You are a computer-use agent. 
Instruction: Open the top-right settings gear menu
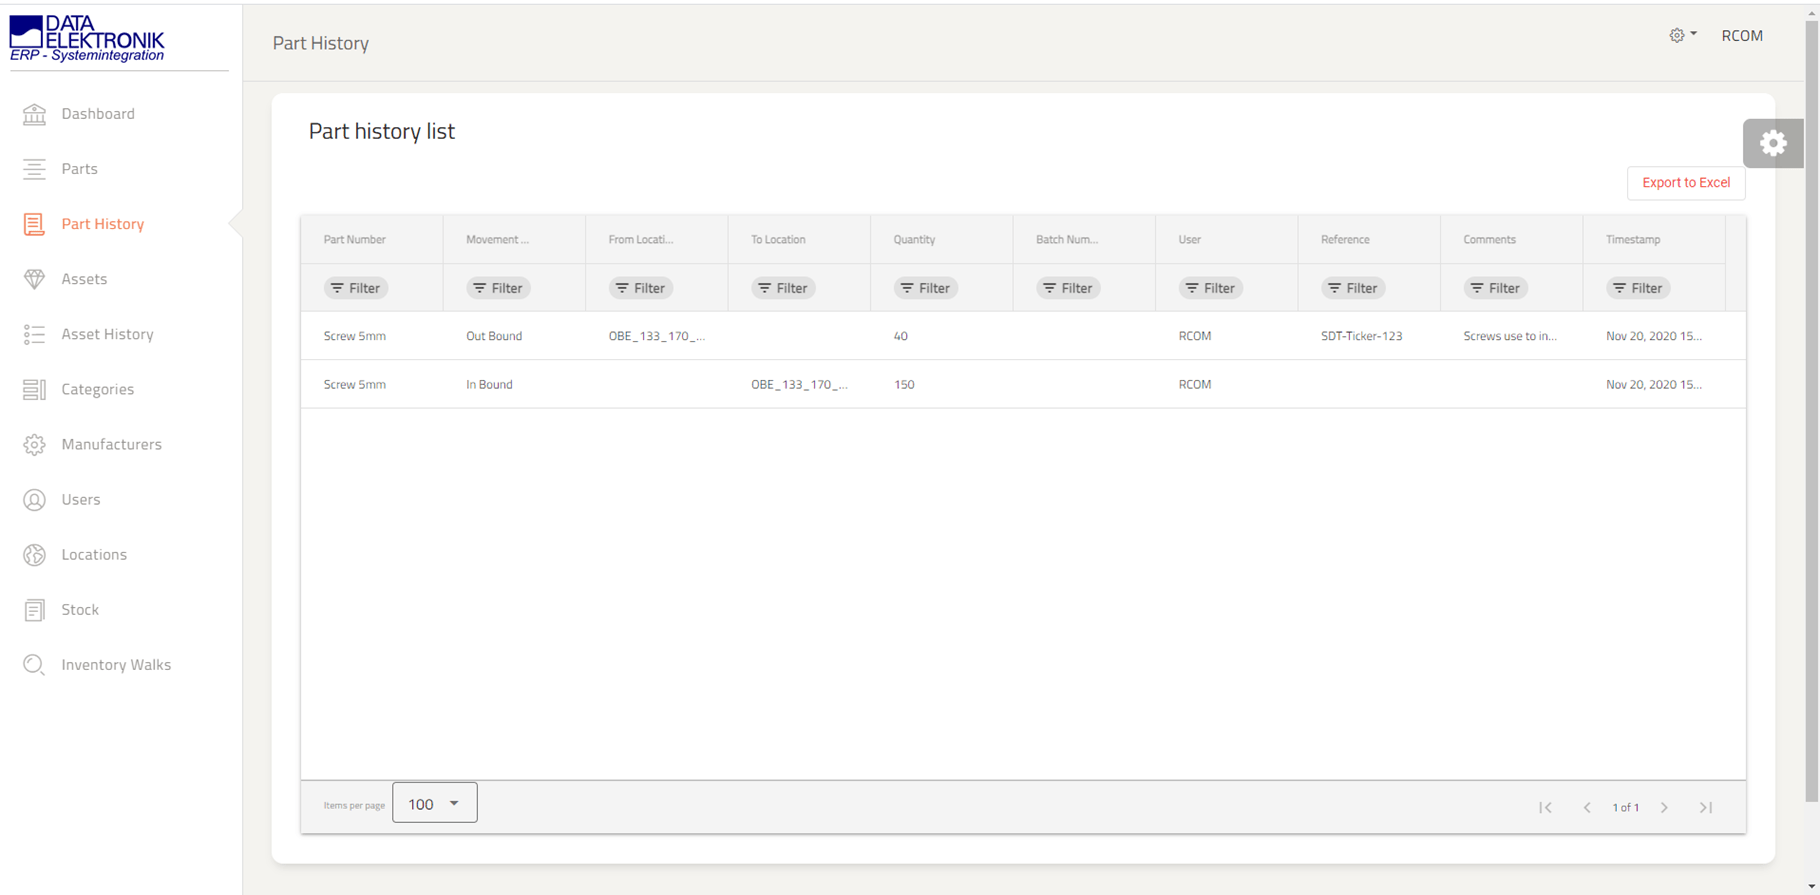coord(1682,35)
